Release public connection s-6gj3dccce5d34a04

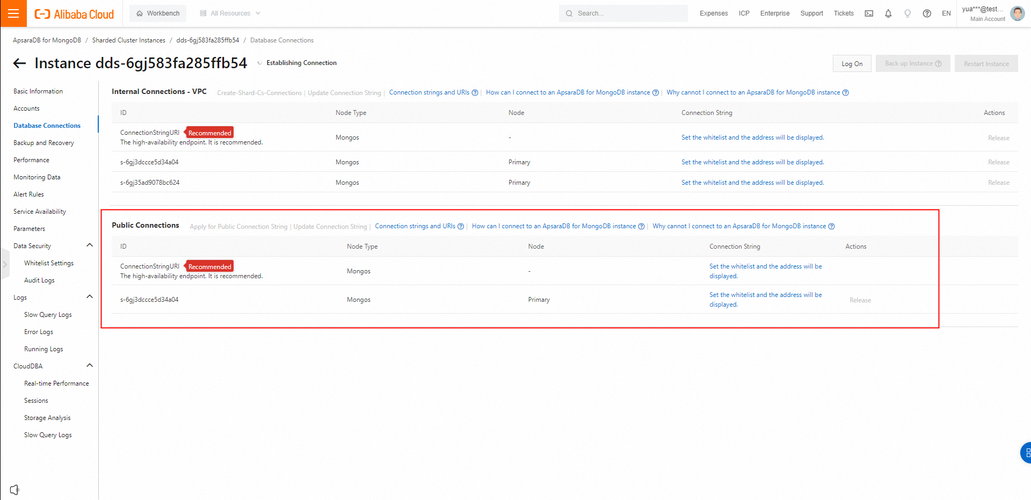pyautogui.click(x=860, y=300)
